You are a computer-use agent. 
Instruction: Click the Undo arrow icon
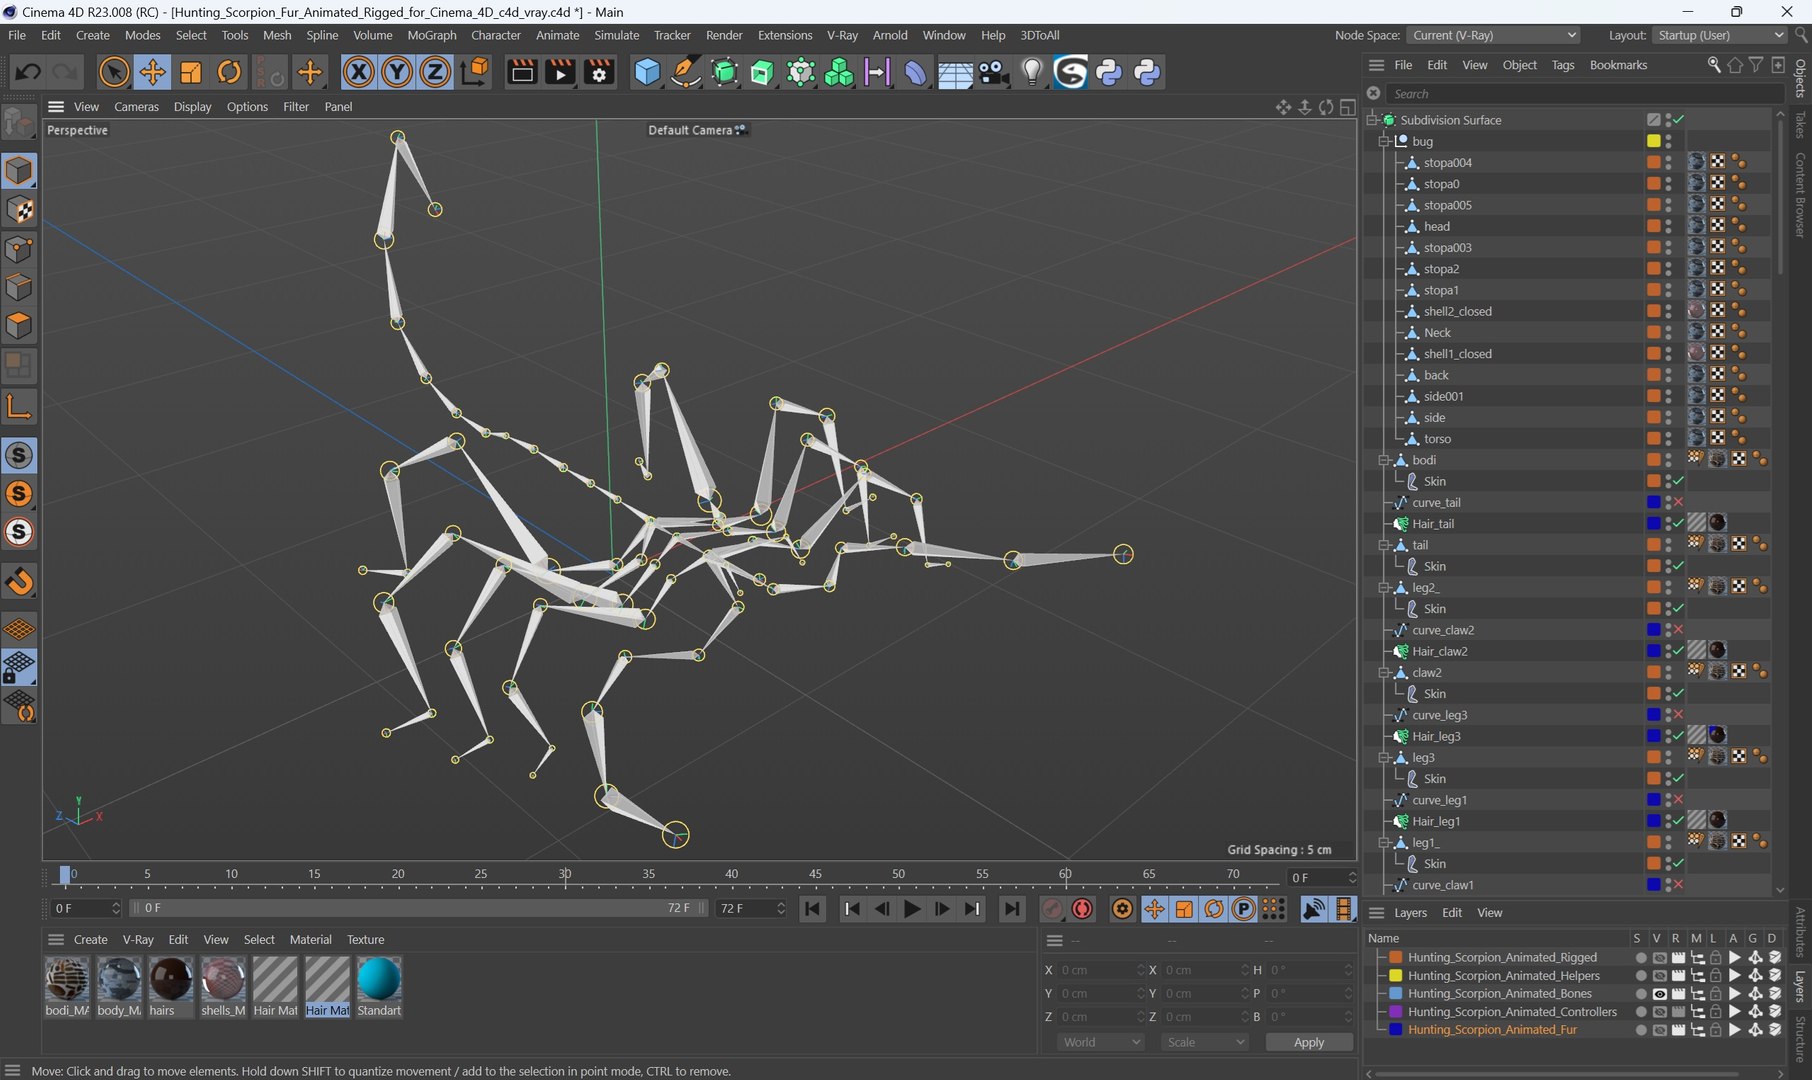coord(28,72)
